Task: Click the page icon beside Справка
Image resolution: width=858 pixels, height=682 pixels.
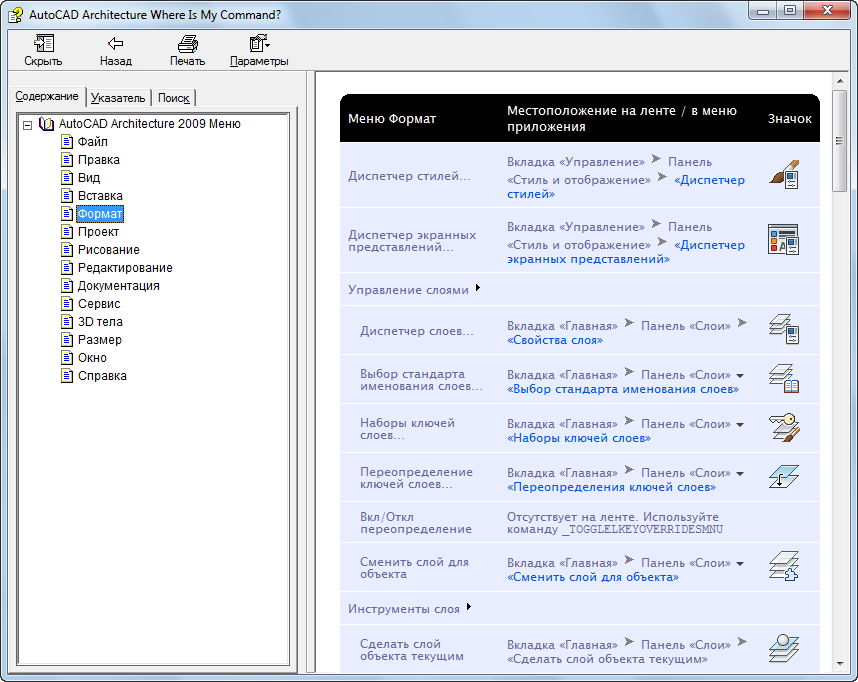Action: [67, 375]
